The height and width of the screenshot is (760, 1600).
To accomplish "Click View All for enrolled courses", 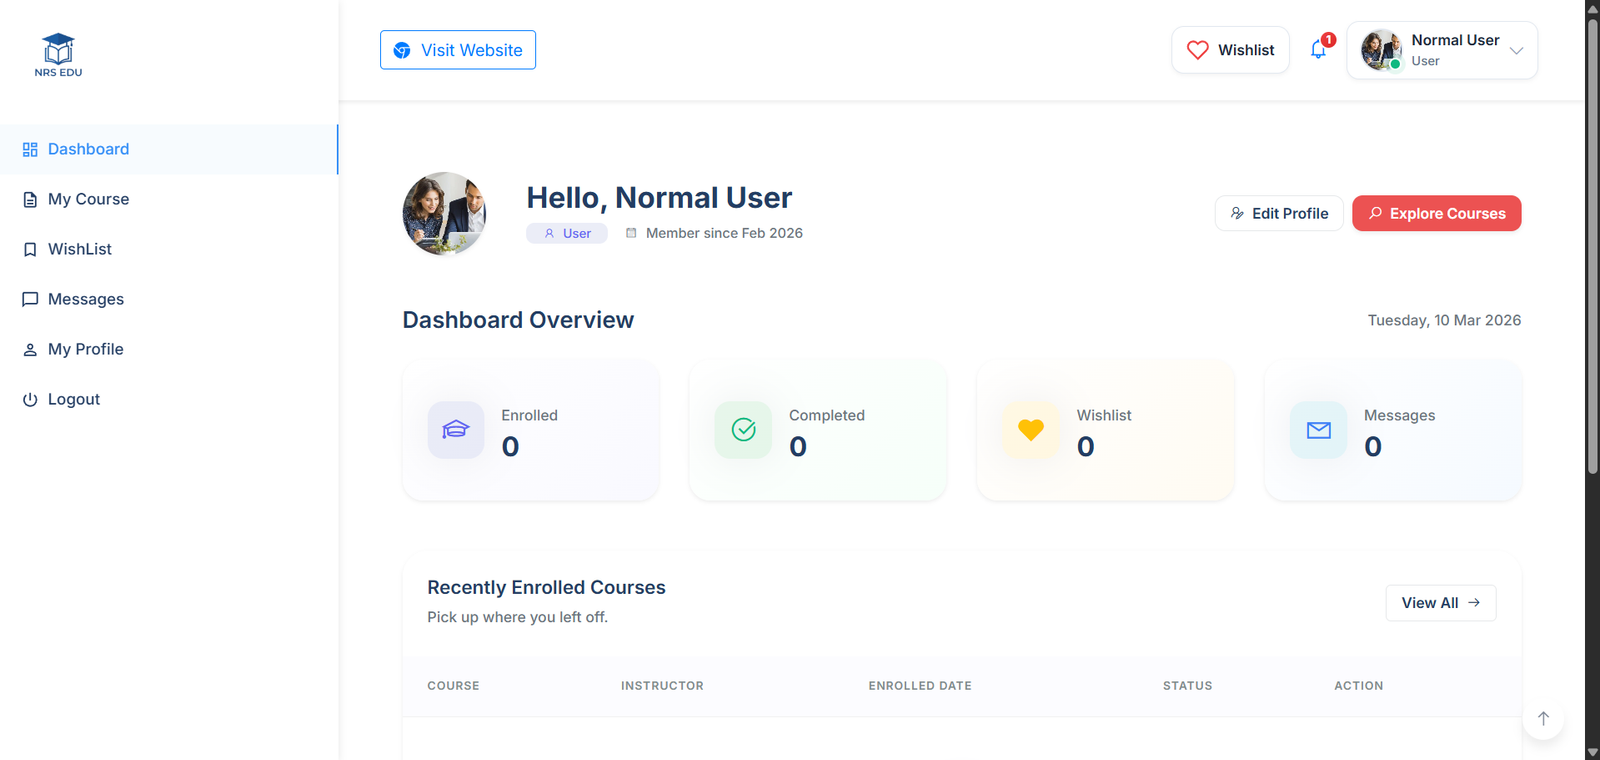I will pos(1440,603).
